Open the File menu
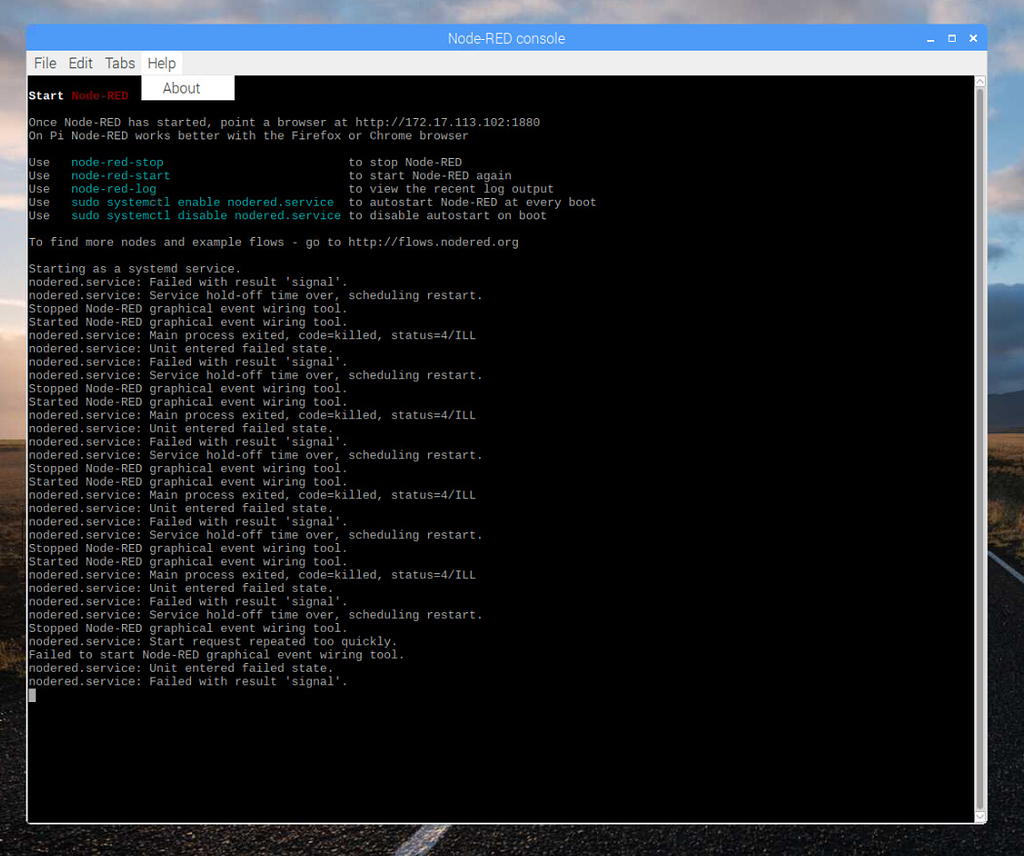This screenshot has width=1024, height=856. click(x=44, y=63)
